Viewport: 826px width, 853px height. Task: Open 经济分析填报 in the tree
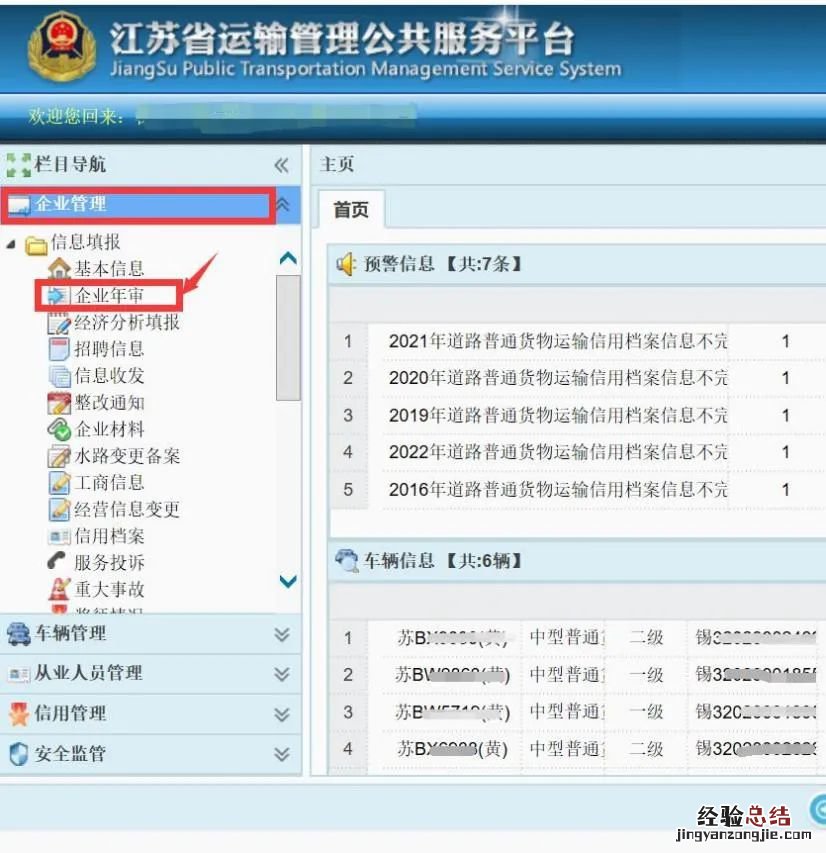coord(127,323)
